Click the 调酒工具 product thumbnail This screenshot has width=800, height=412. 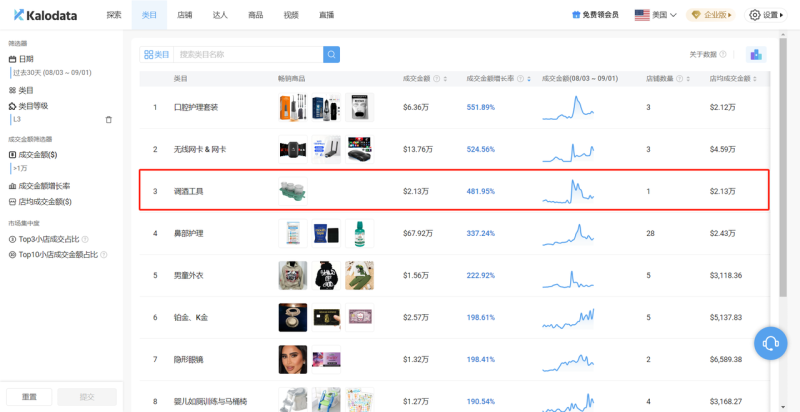pyautogui.click(x=293, y=191)
